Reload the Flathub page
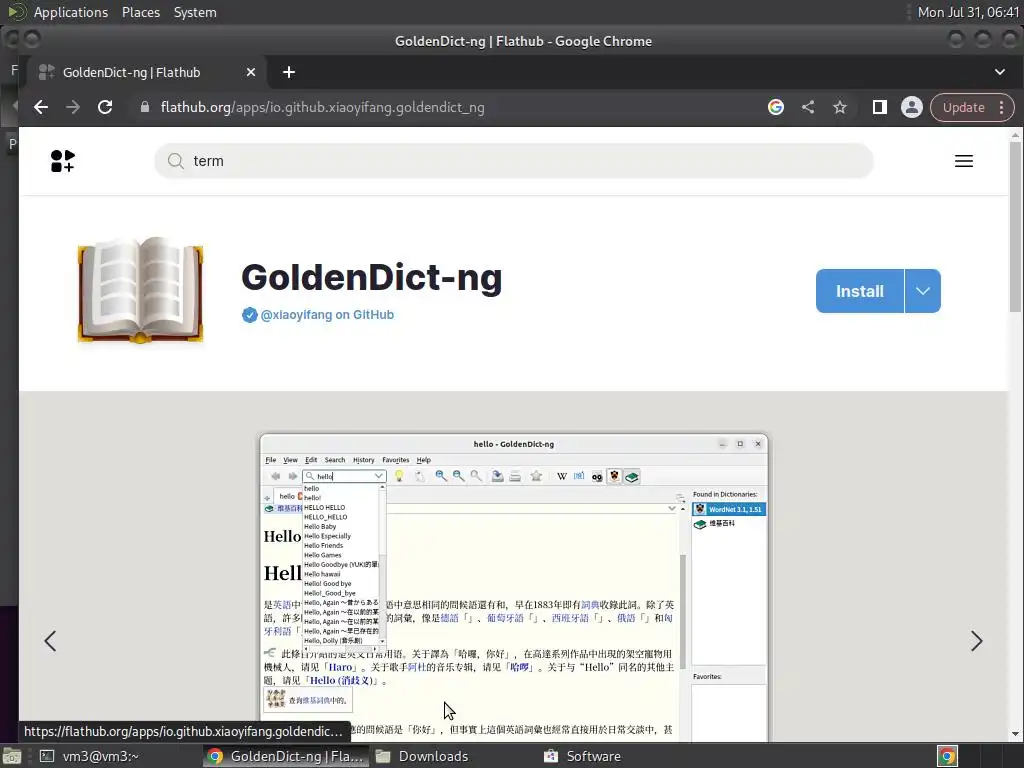Viewport: 1024px width, 768px height. (105, 108)
